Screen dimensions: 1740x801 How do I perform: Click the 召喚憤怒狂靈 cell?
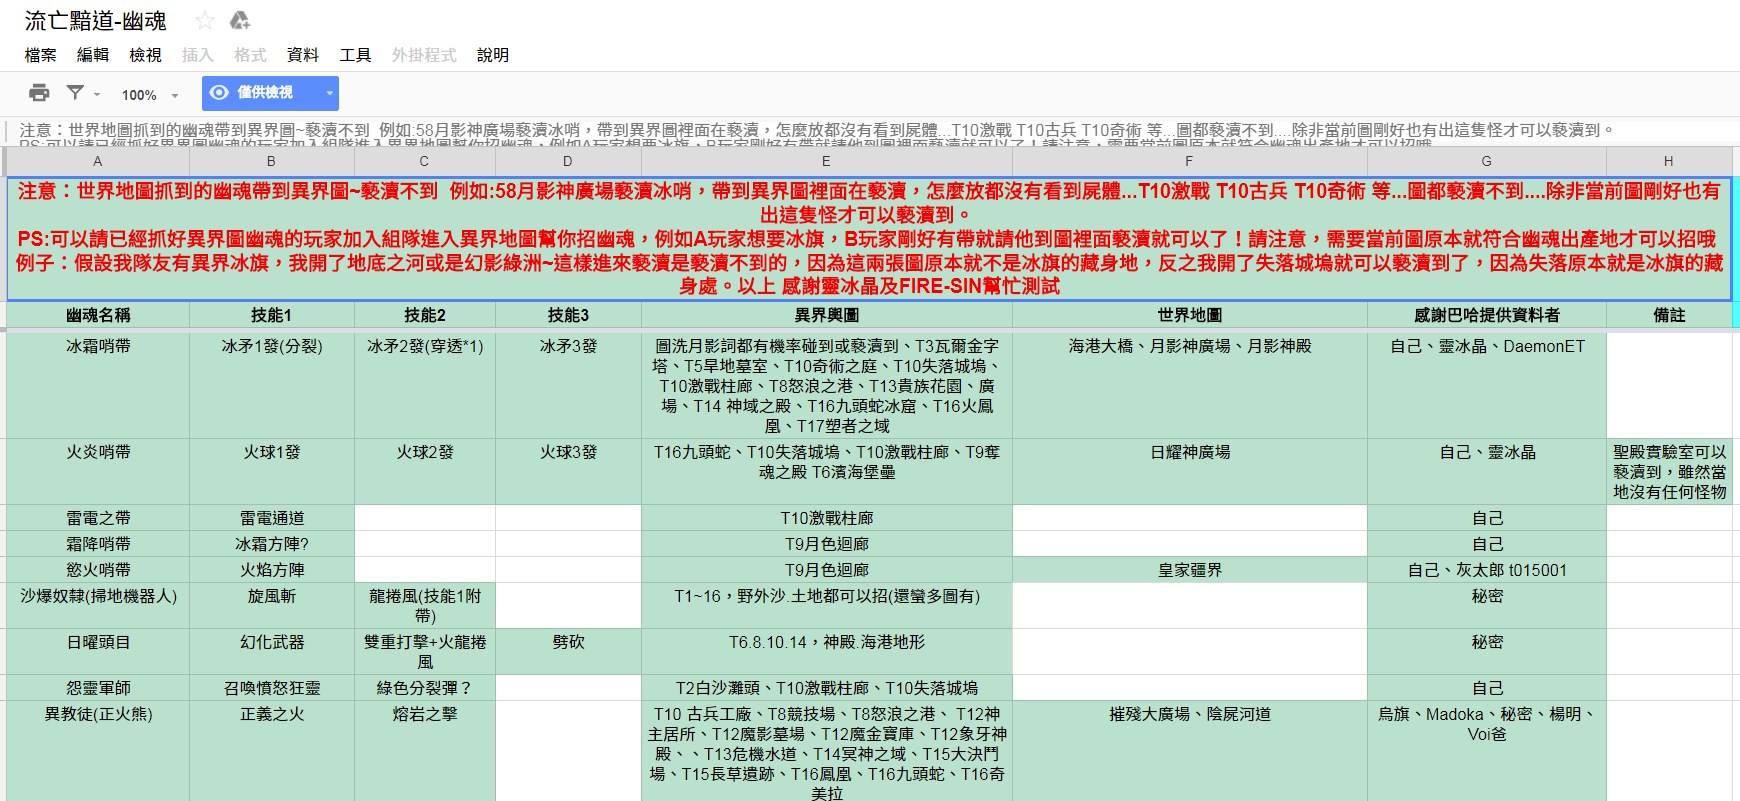pyautogui.click(x=272, y=688)
